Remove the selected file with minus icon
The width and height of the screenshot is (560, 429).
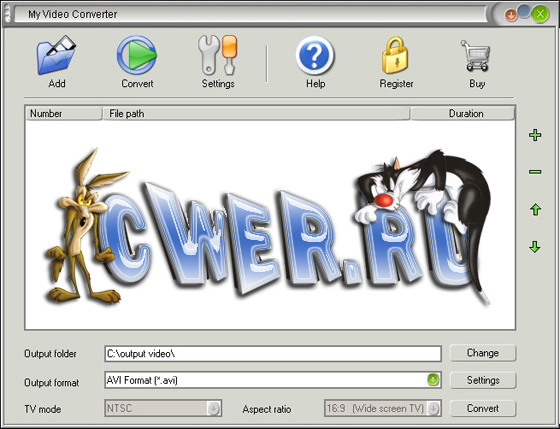[x=535, y=172]
